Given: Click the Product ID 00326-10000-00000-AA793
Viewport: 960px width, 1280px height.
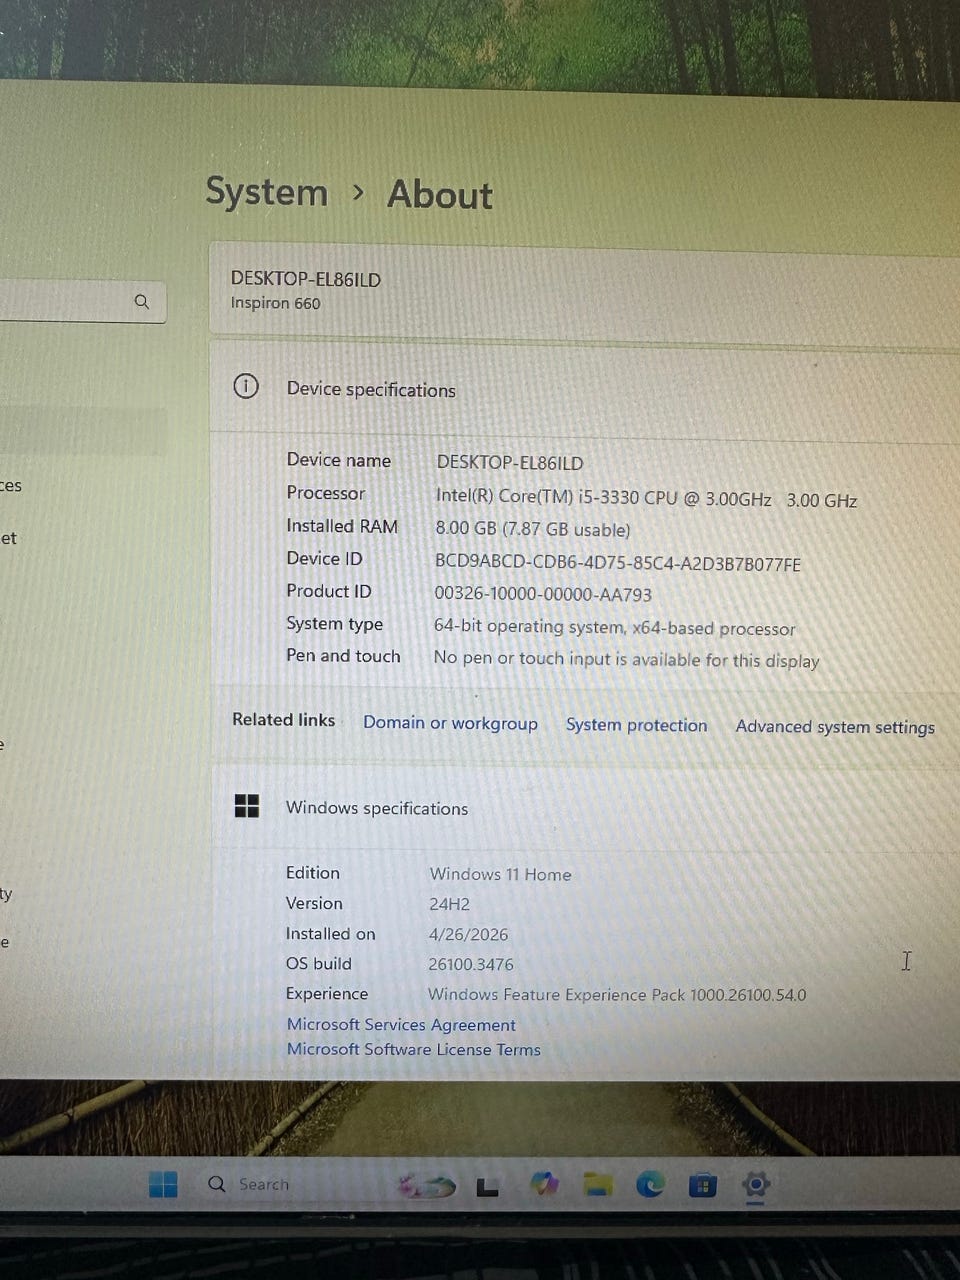Looking at the screenshot, I should pyautogui.click(x=543, y=594).
